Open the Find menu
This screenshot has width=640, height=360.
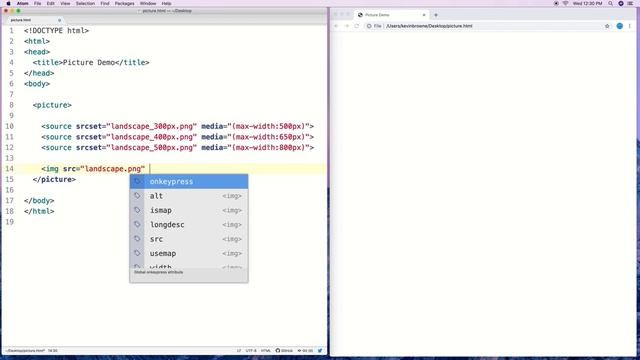(105, 3)
